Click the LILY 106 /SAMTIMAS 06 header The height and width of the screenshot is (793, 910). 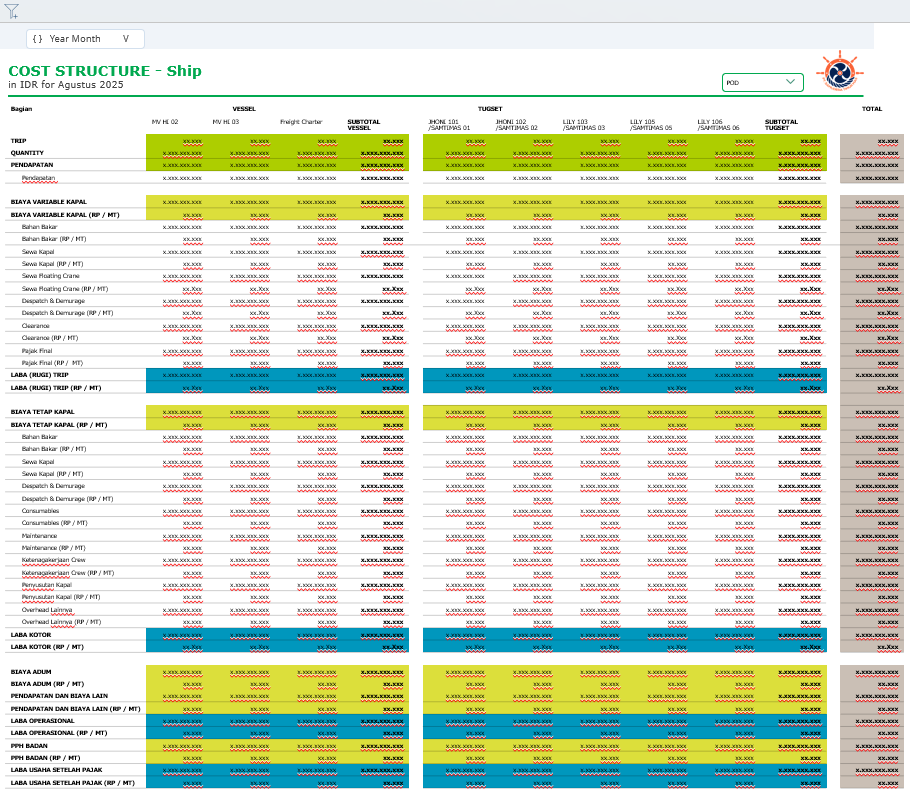pyautogui.click(x=718, y=125)
